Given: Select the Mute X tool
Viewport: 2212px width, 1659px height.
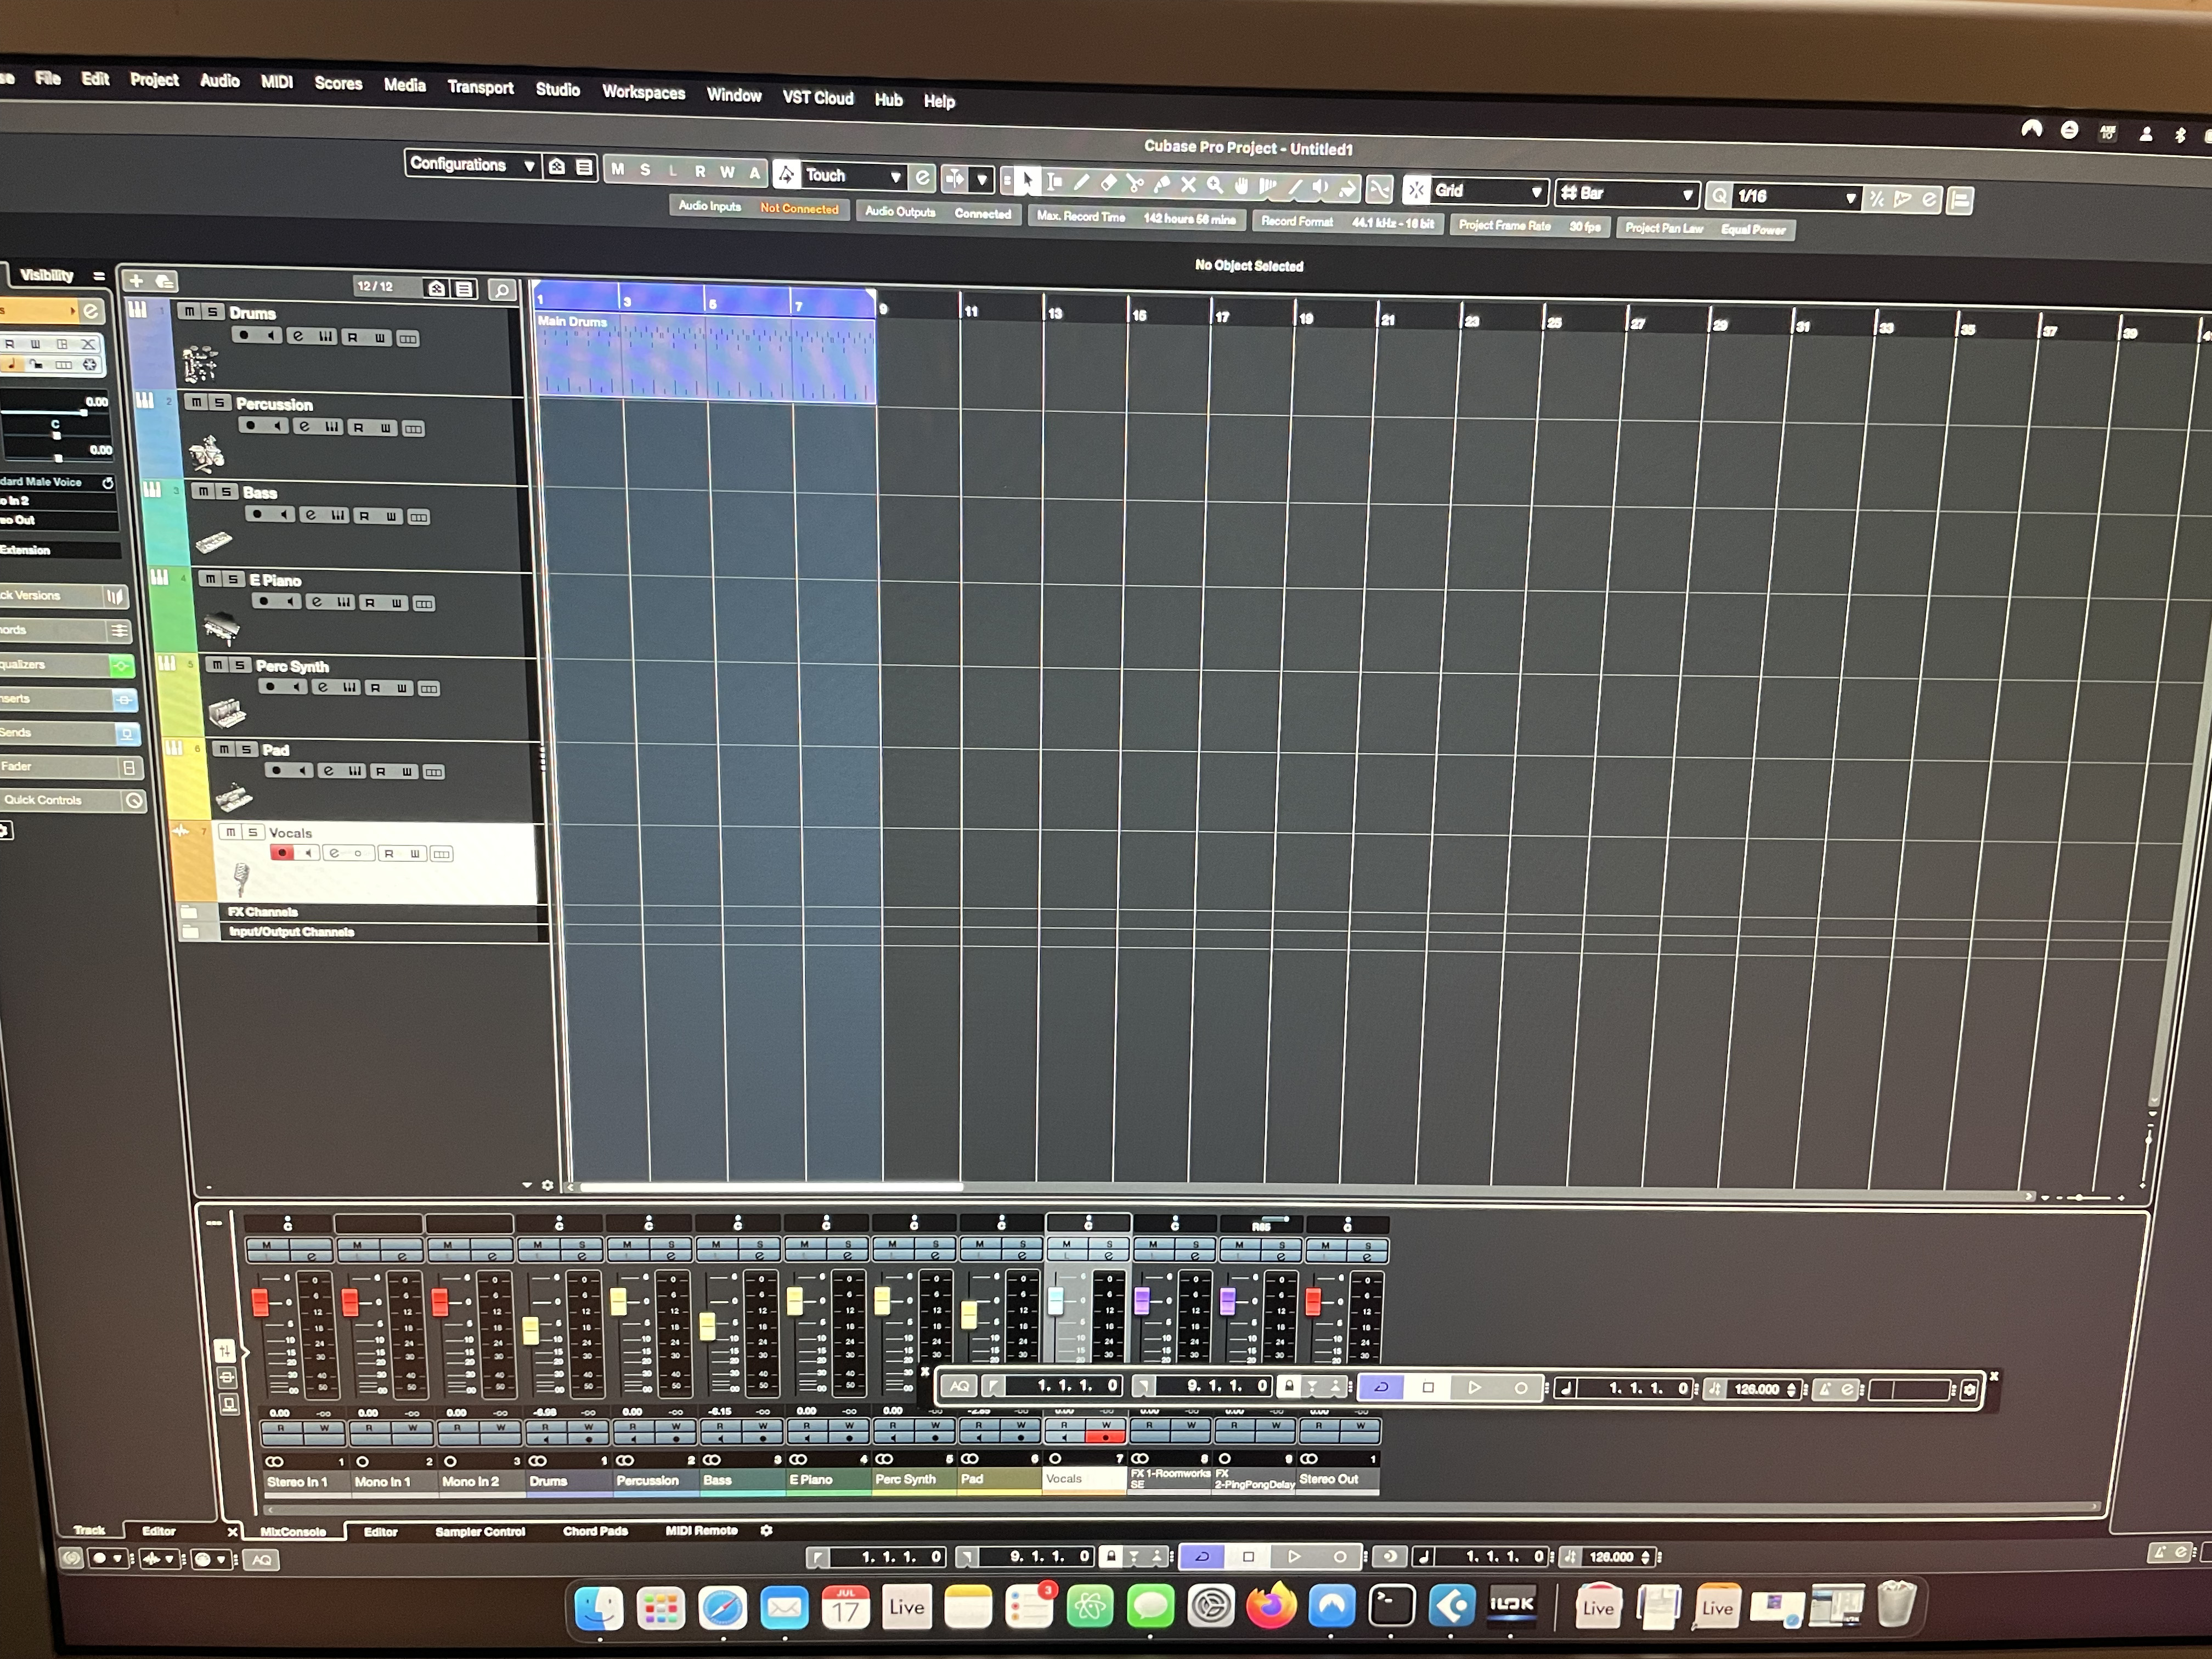Looking at the screenshot, I should click(1188, 184).
